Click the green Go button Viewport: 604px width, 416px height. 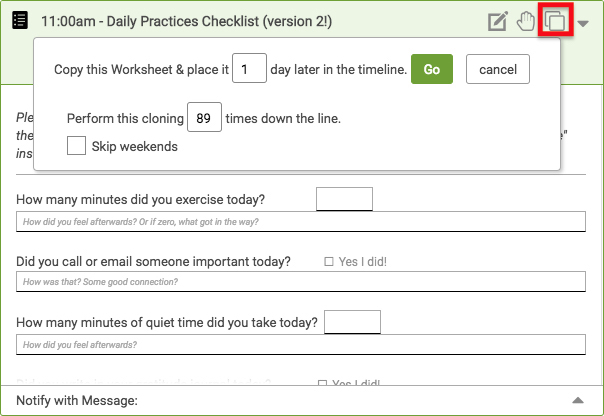pyautogui.click(x=432, y=69)
